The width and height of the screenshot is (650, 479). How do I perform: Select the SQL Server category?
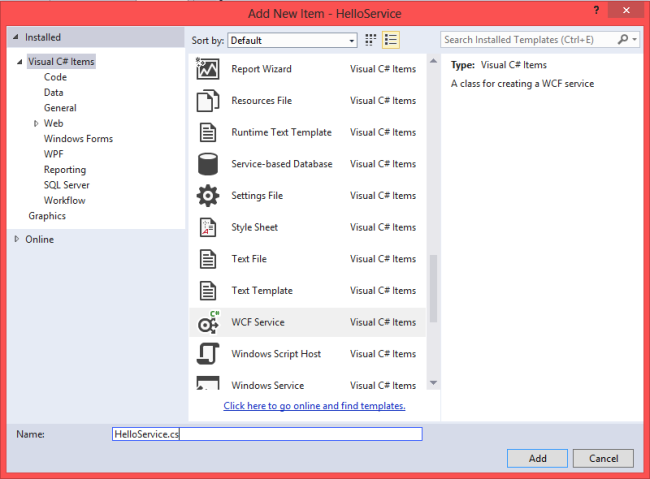66,185
